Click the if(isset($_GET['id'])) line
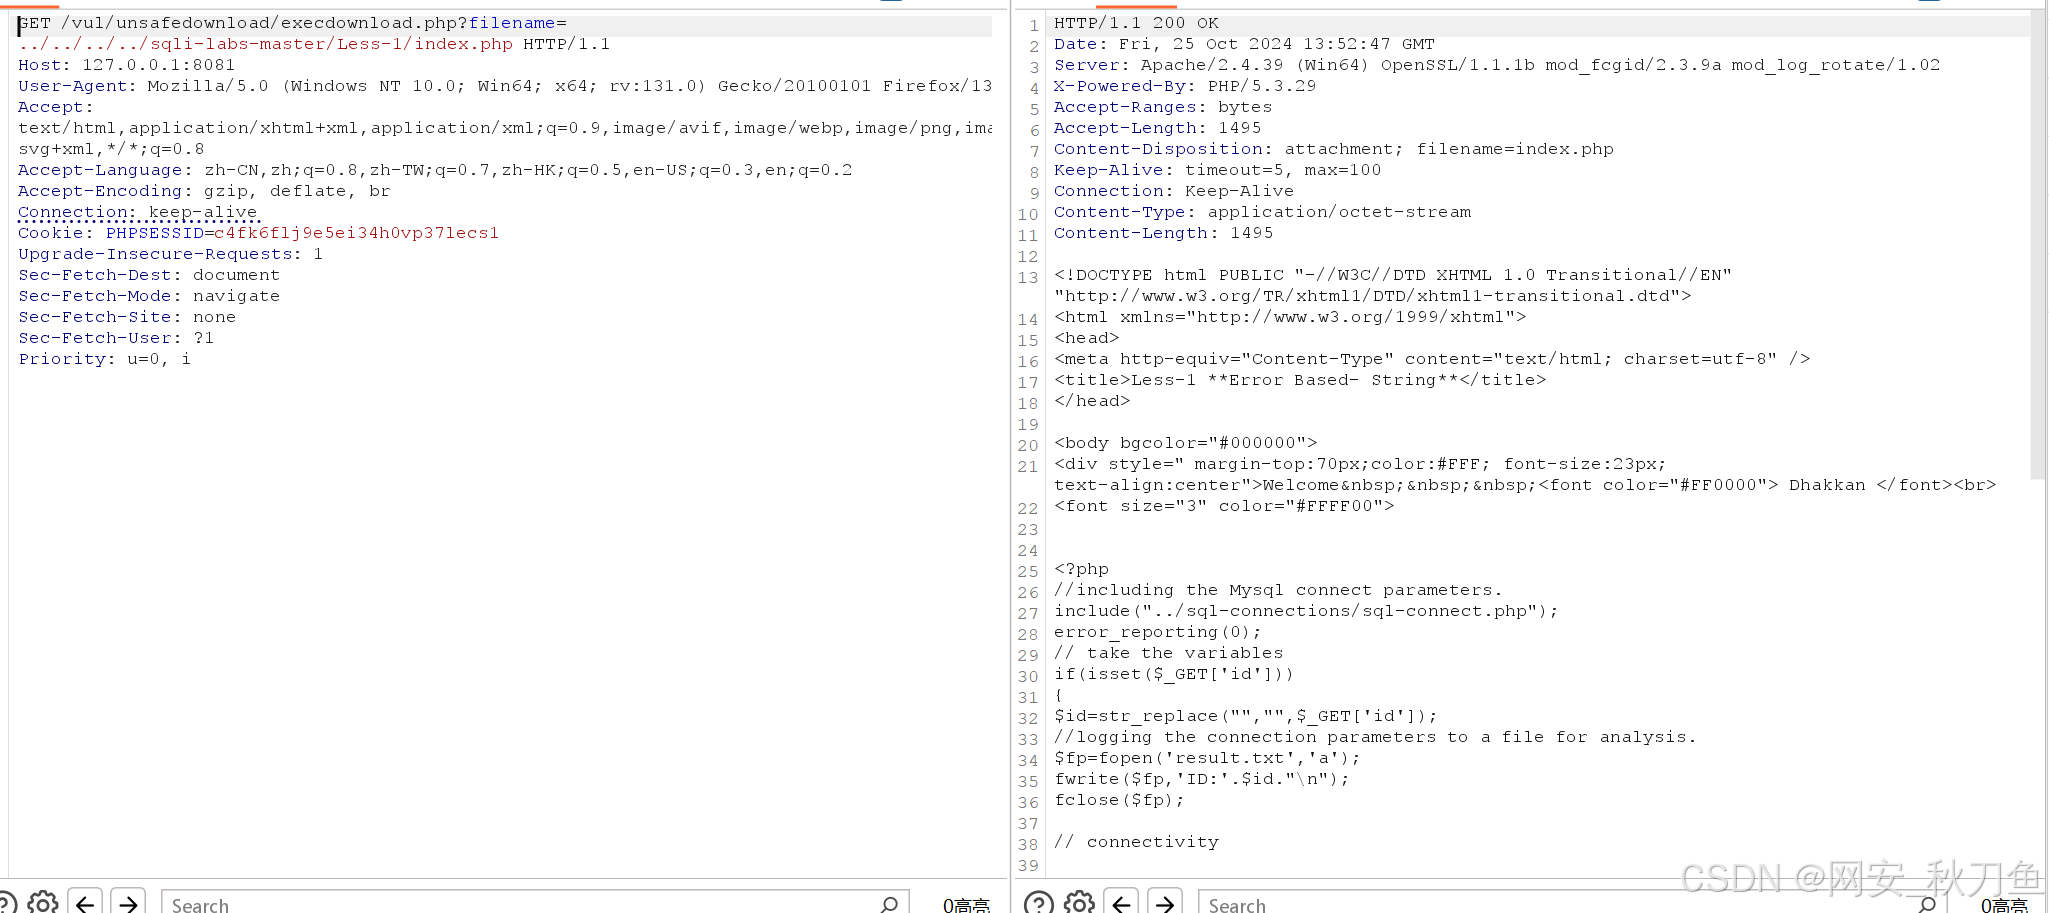The height and width of the screenshot is (913, 2049). tap(1174, 674)
